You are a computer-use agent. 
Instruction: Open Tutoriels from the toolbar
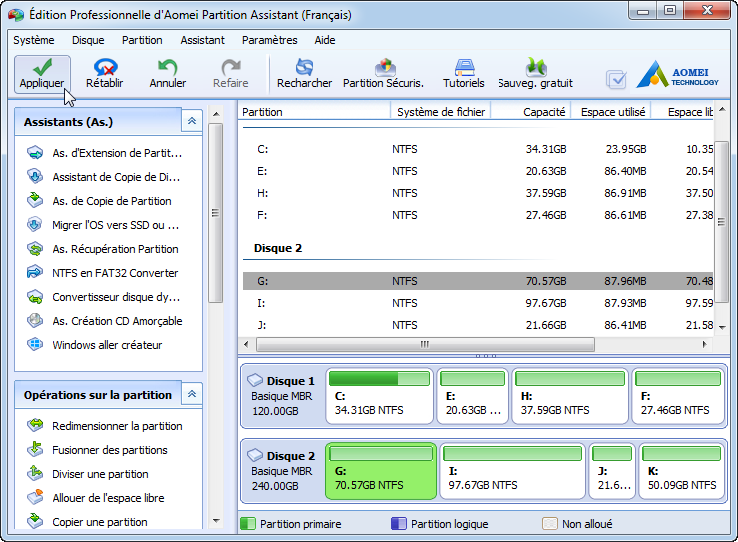(463, 73)
